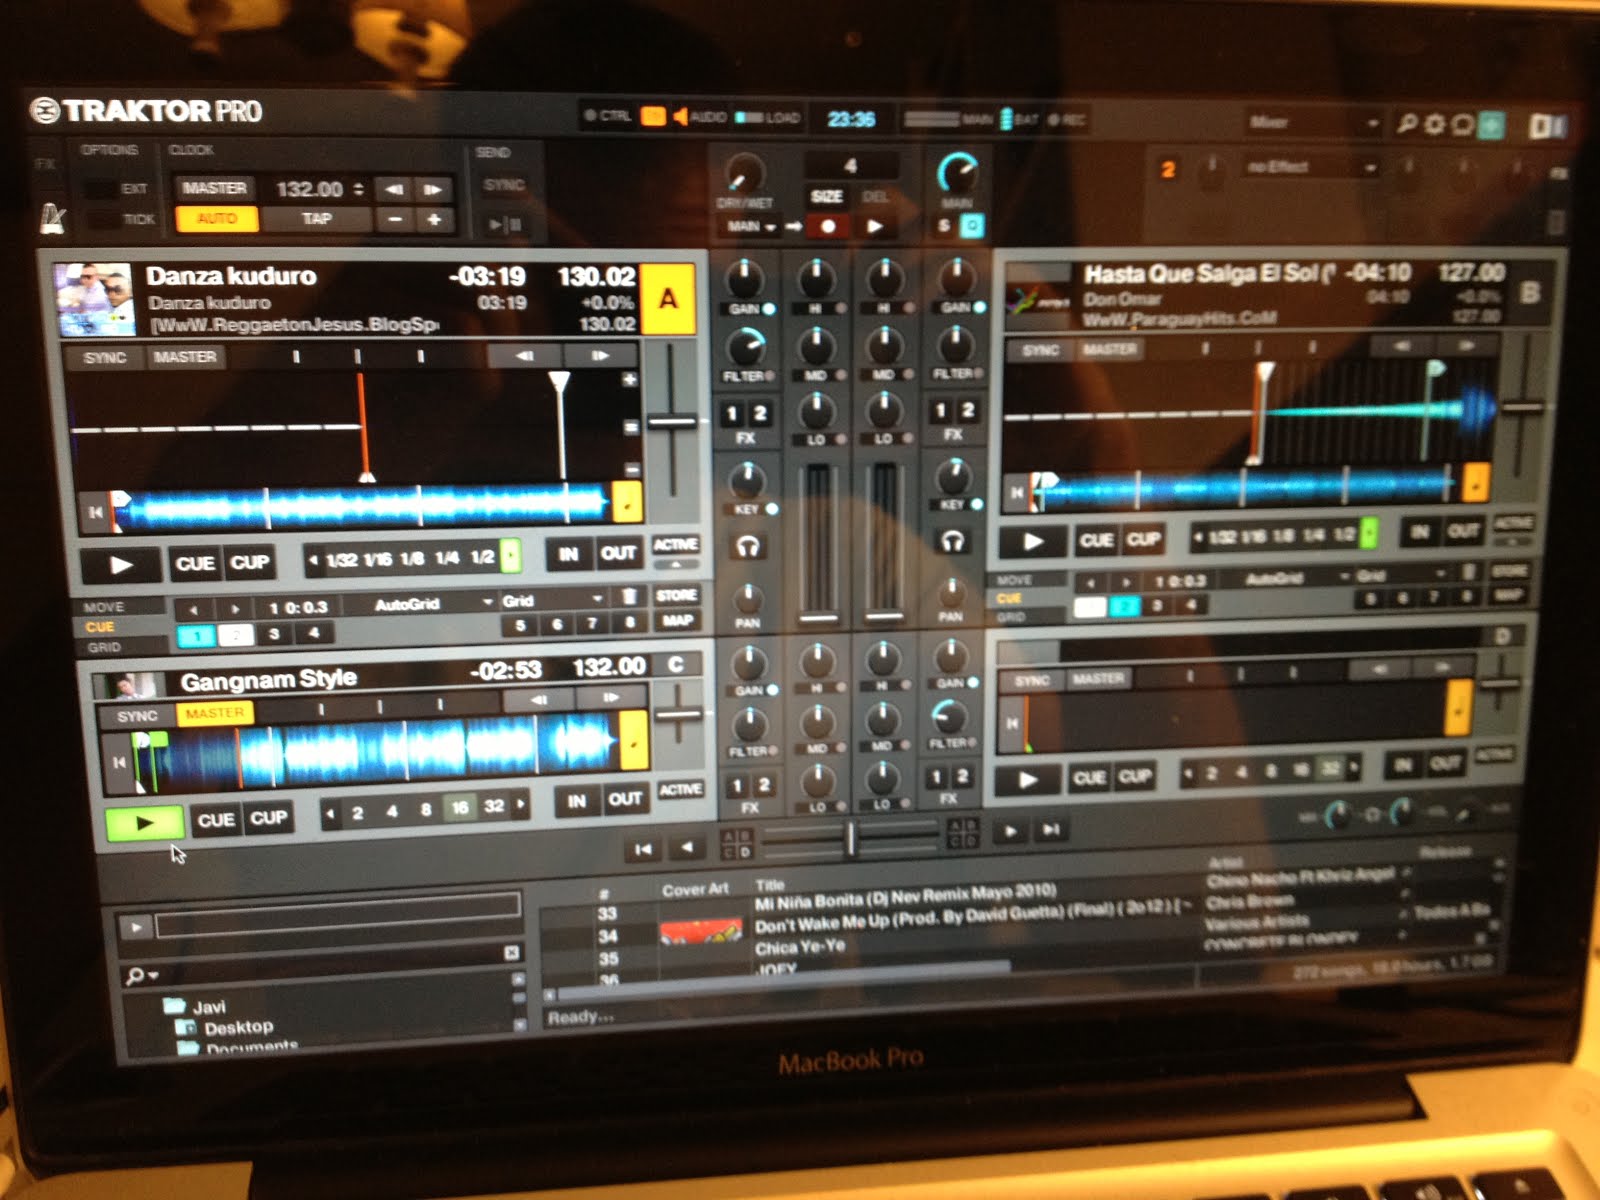1600x1200 pixels.
Task: Click crossfader auto-fade left arrow
Action: [x=686, y=848]
